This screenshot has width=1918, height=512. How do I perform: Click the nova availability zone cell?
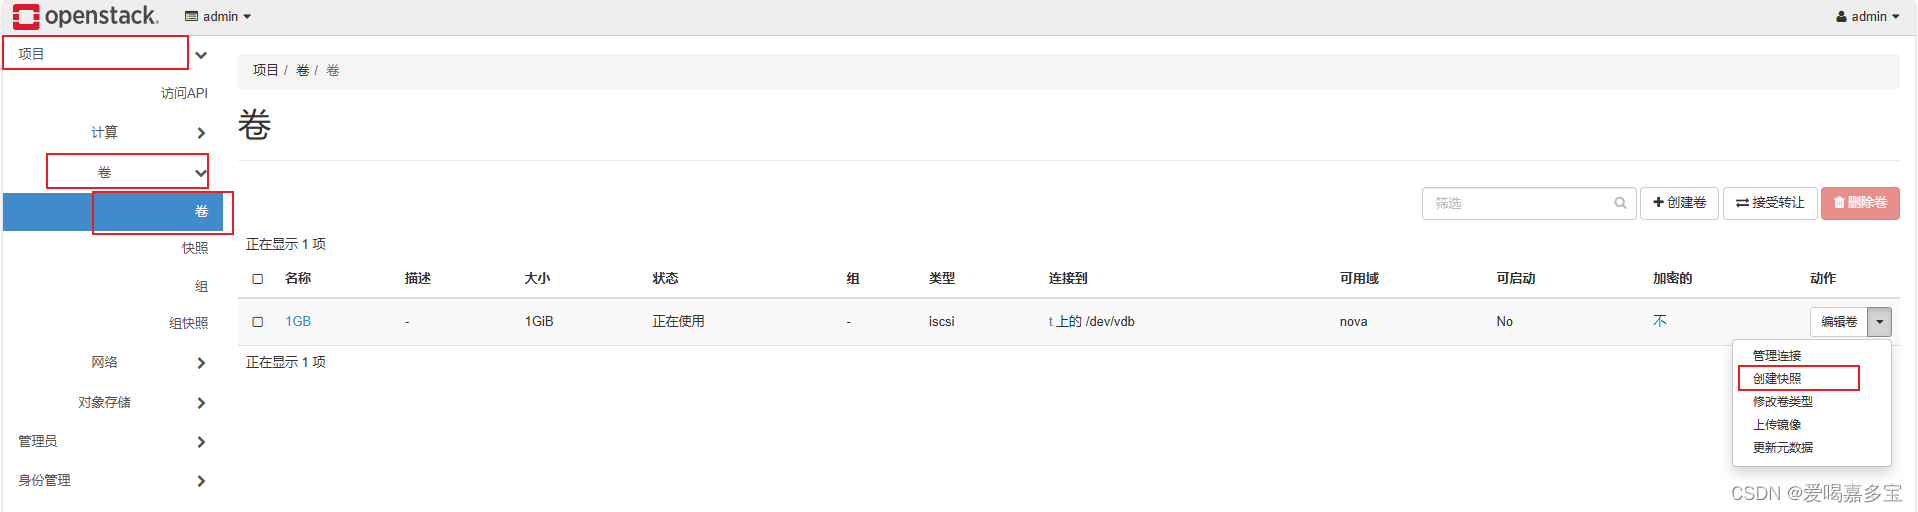1354,321
